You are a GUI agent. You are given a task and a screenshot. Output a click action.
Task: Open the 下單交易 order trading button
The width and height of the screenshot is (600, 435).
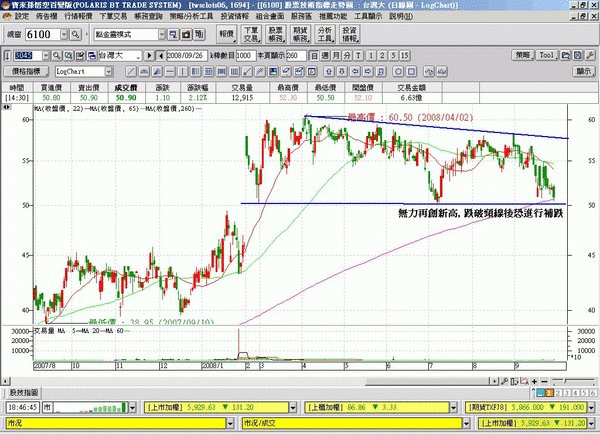click(251, 34)
